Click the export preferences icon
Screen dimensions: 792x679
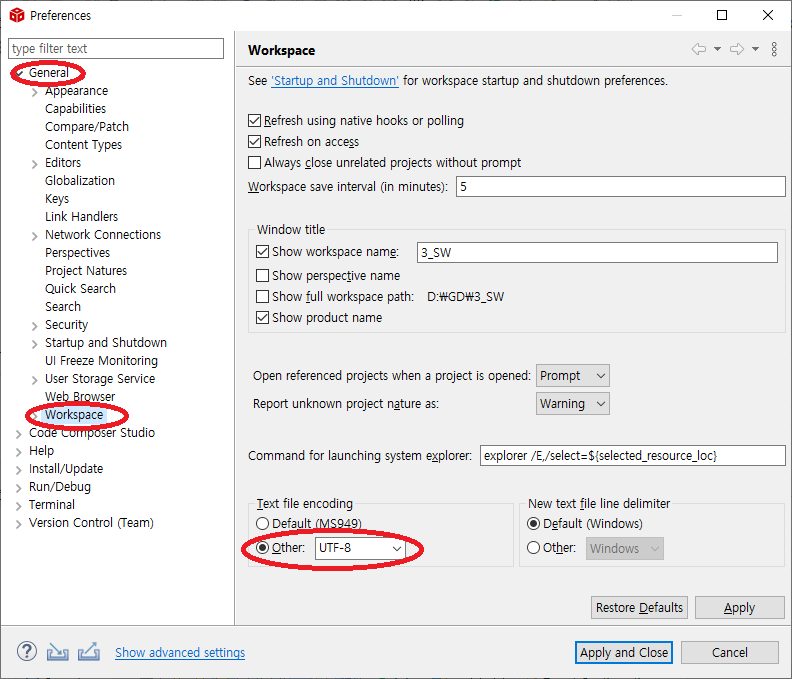[x=88, y=652]
